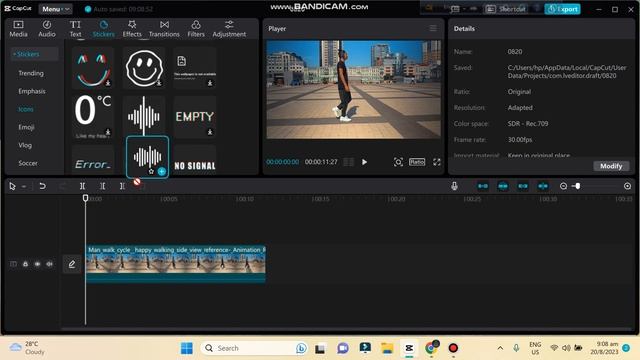Toggle main track magnet
The width and height of the screenshot is (640, 360).
[x=483, y=186]
